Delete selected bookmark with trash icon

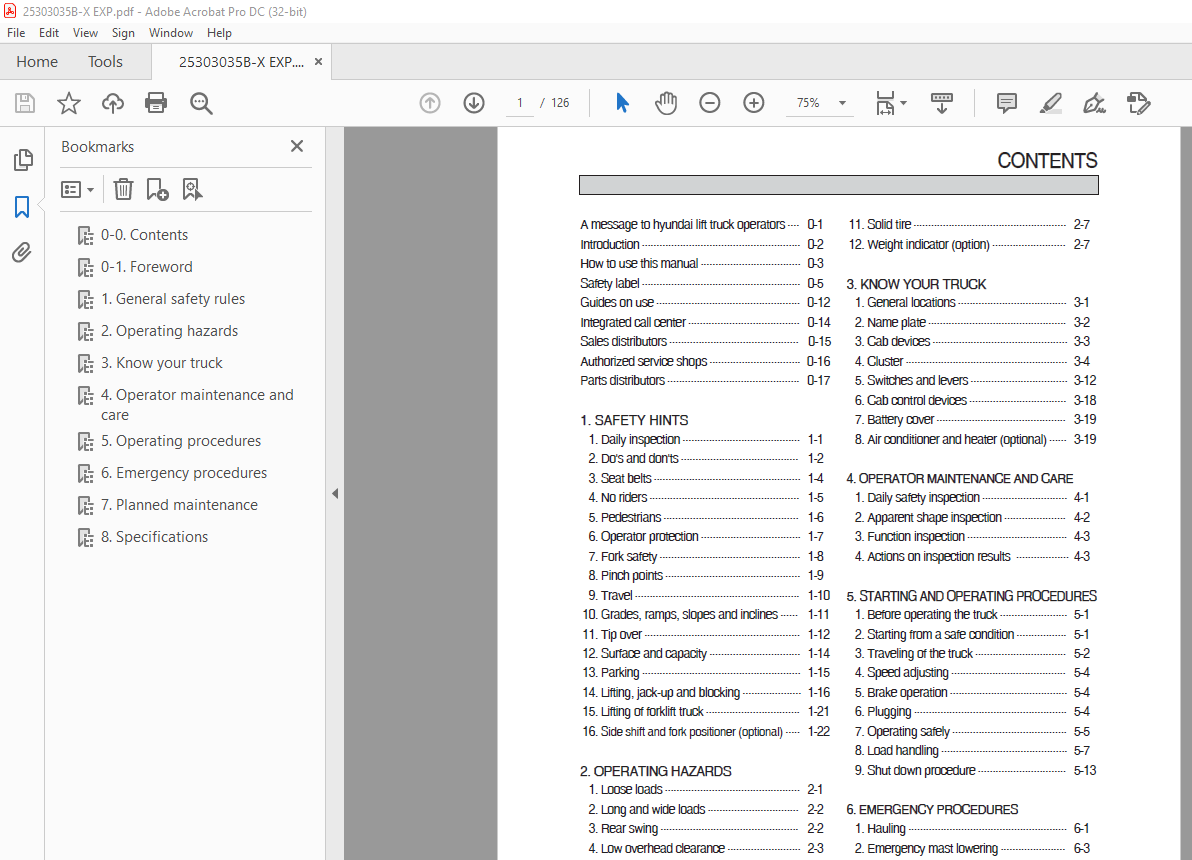click(123, 189)
